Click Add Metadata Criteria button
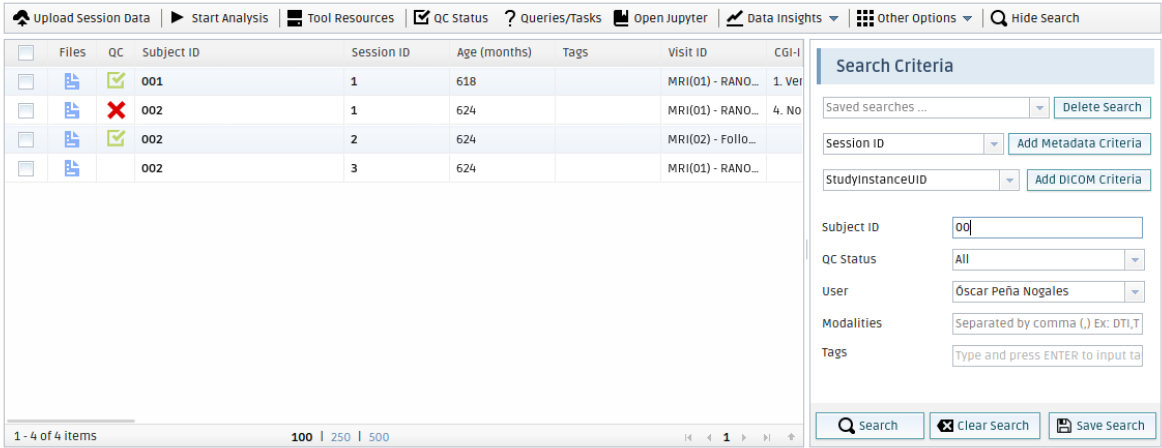This screenshot has width=1162, height=448. point(1079,144)
